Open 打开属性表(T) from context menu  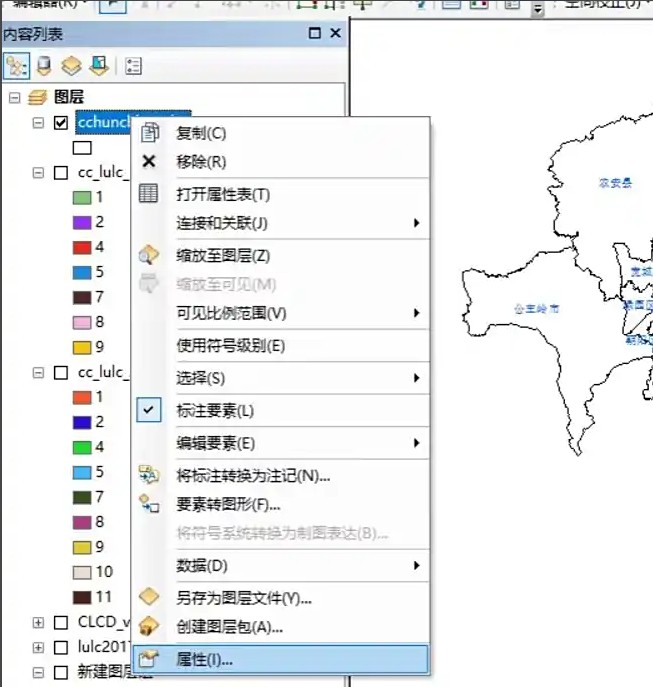coord(223,194)
